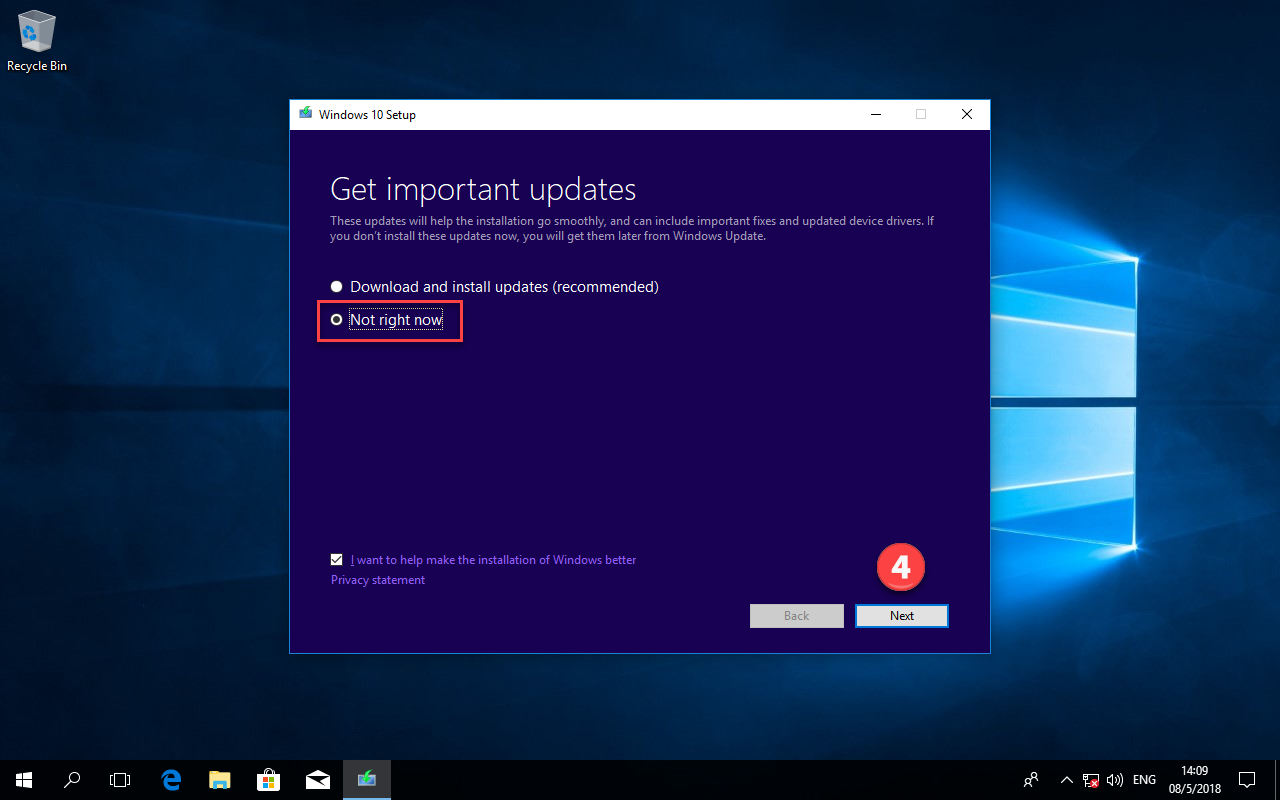Uncheck help make installation better checkbox
The image size is (1280, 800).
(337, 560)
